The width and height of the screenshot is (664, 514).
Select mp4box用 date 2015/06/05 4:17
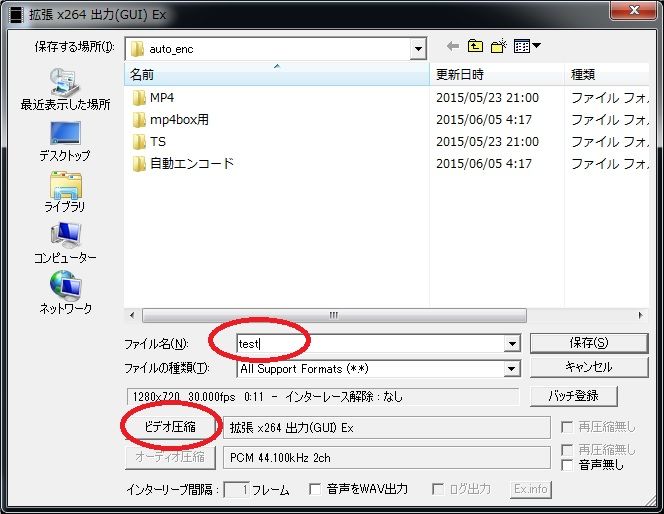pos(484,120)
